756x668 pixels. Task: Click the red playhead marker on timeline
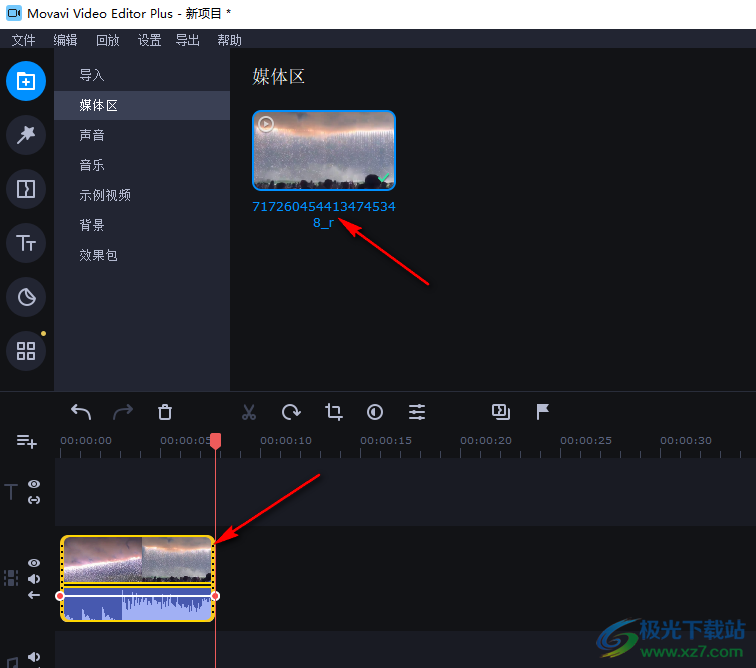[x=215, y=441]
